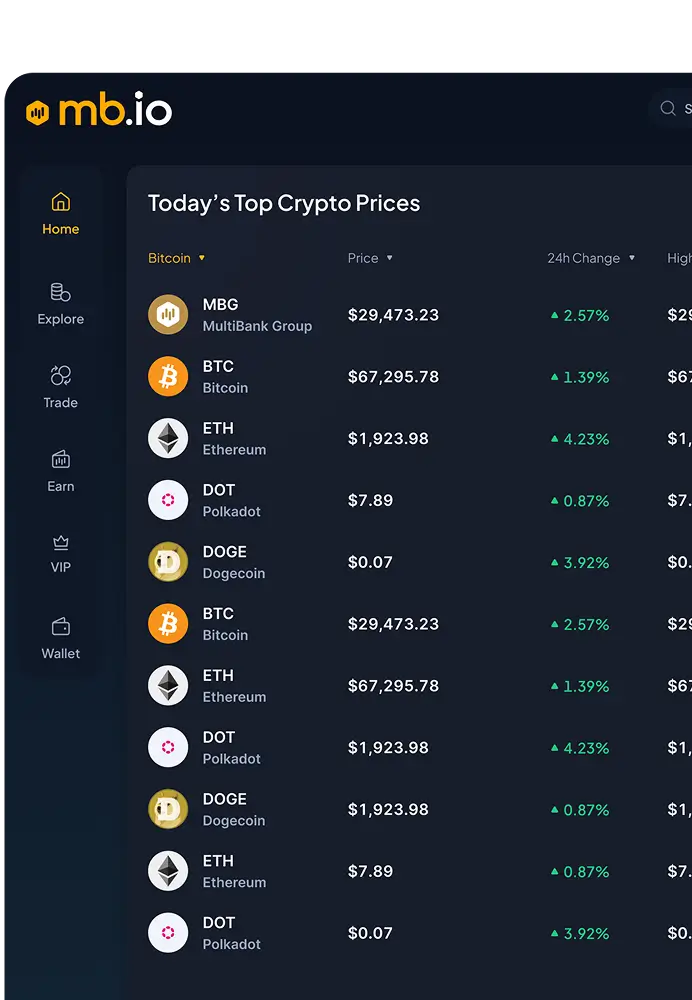The width and height of the screenshot is (692, 1000).
Task: Open the VIP crown icon
Action: click(61, 542)
